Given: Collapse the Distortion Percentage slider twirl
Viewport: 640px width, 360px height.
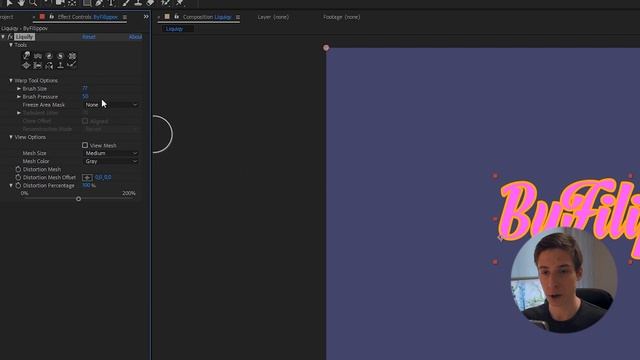Looking at the screenshot, I should 11,185.
